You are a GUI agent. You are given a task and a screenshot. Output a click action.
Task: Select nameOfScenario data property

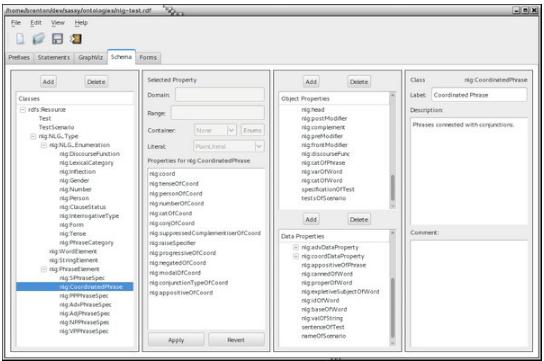(324, 336)
